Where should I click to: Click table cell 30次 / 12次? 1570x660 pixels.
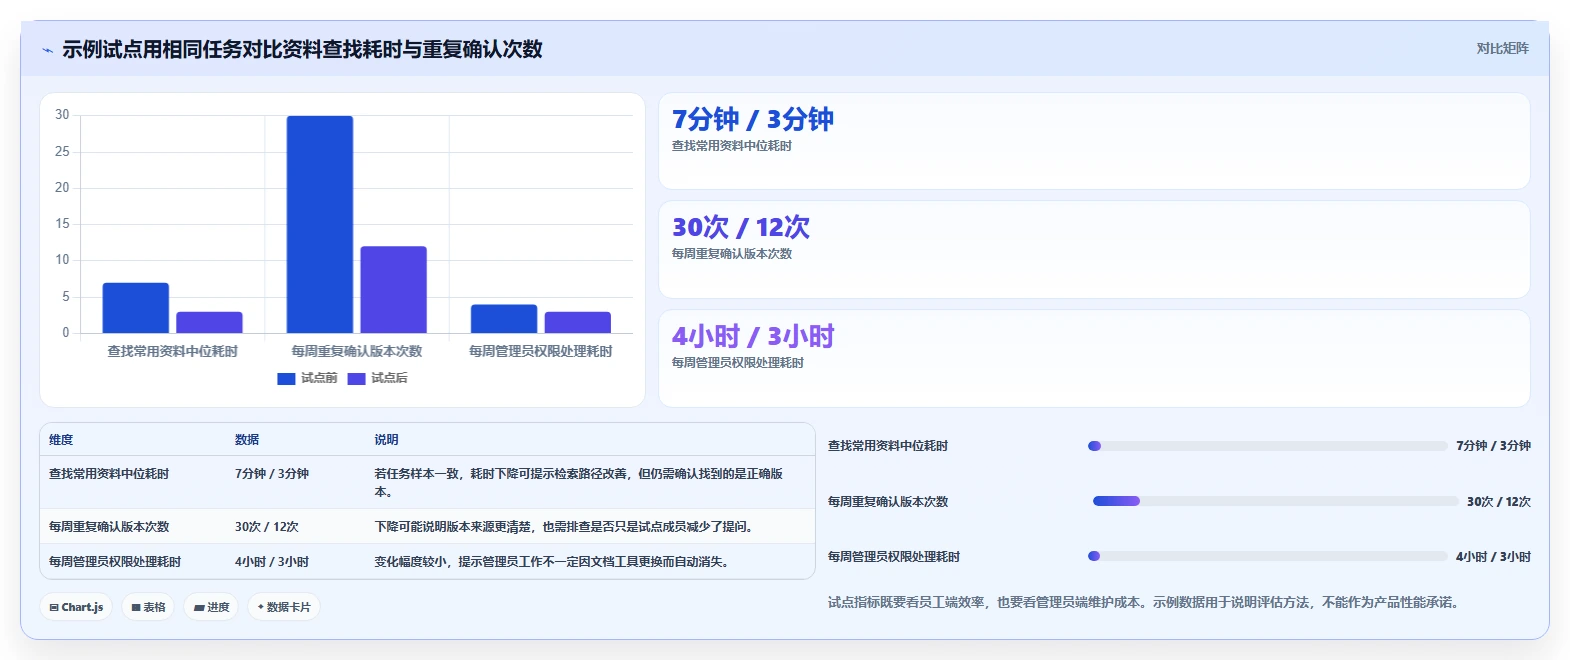(x=267, y=527)
